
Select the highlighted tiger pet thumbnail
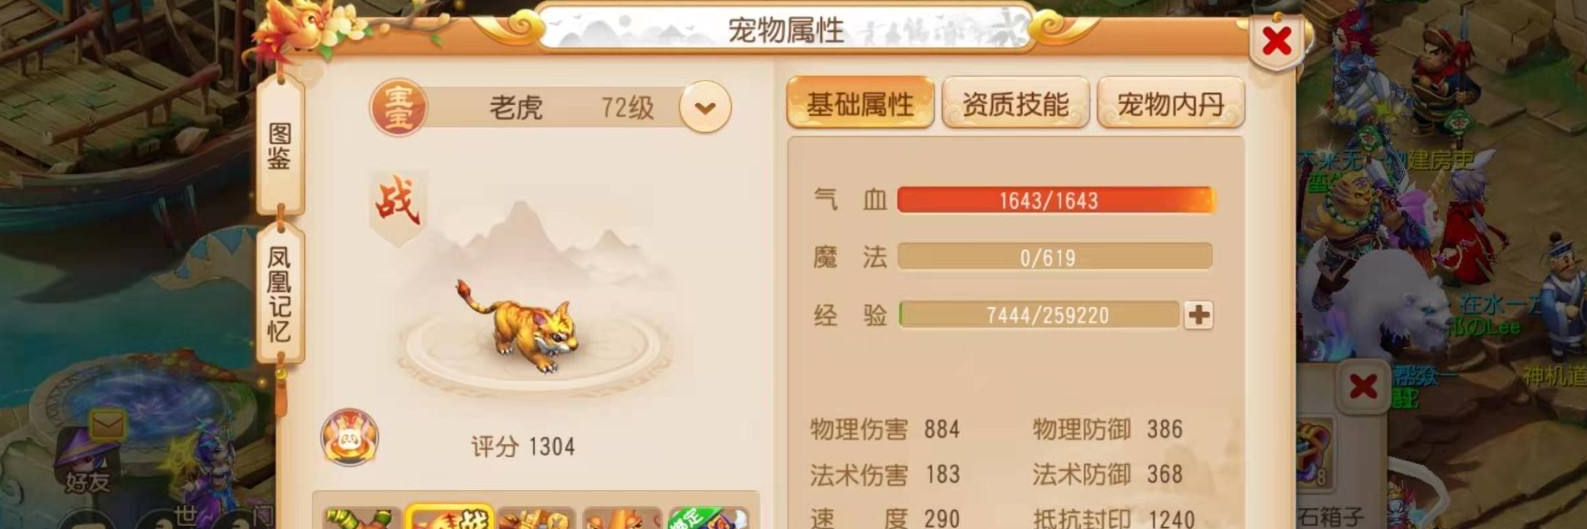pos(449,516)
